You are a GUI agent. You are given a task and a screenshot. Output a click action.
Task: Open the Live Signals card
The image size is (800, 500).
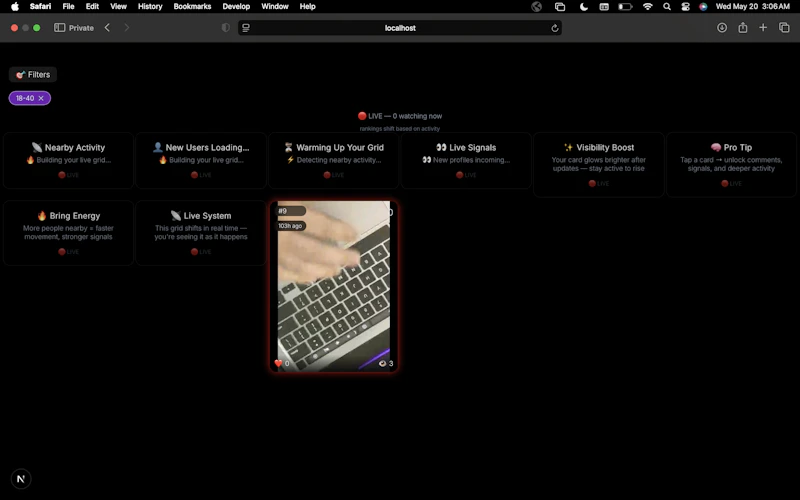[x=466, y=160]
